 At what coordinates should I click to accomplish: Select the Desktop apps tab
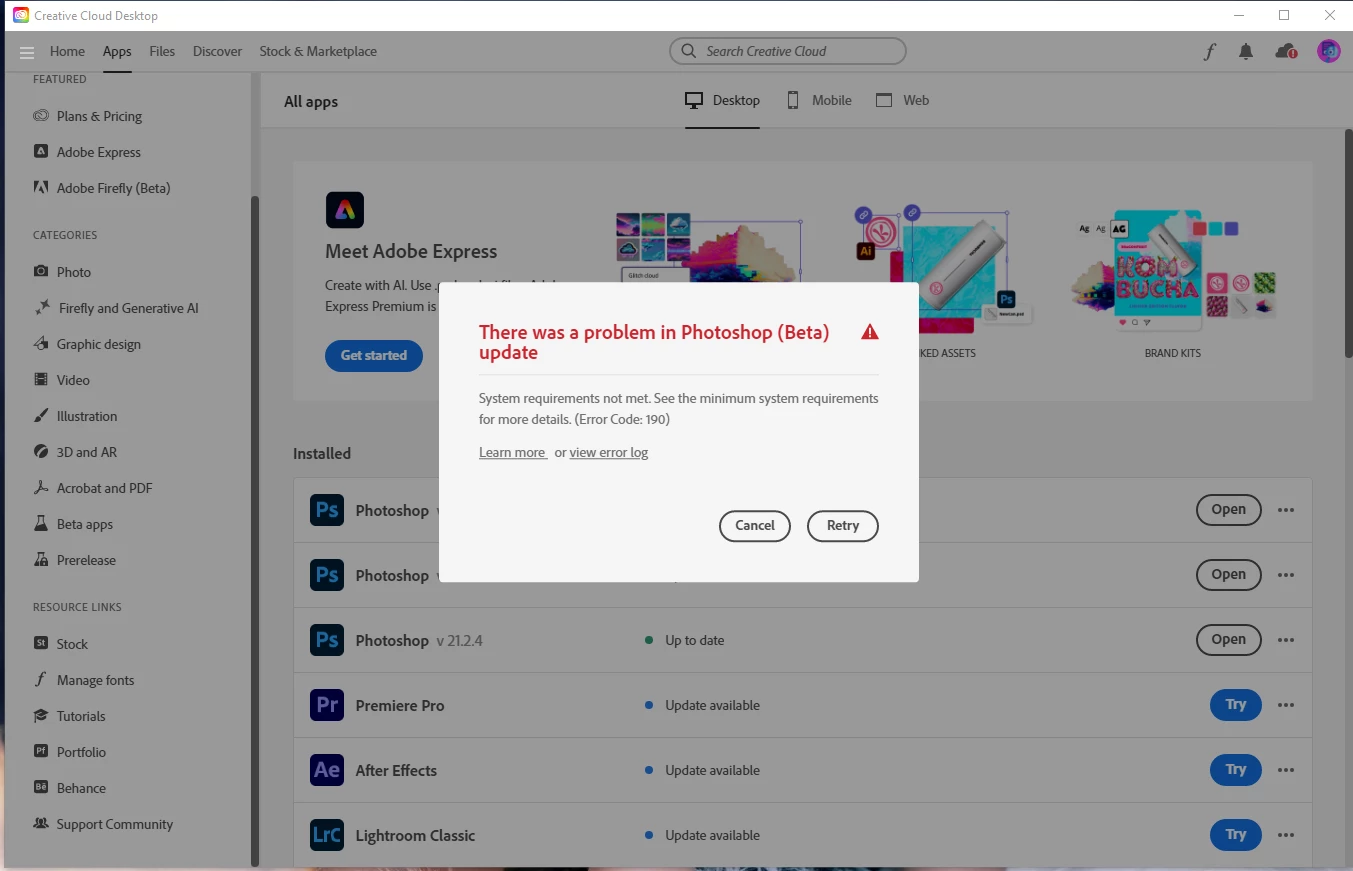722,100
